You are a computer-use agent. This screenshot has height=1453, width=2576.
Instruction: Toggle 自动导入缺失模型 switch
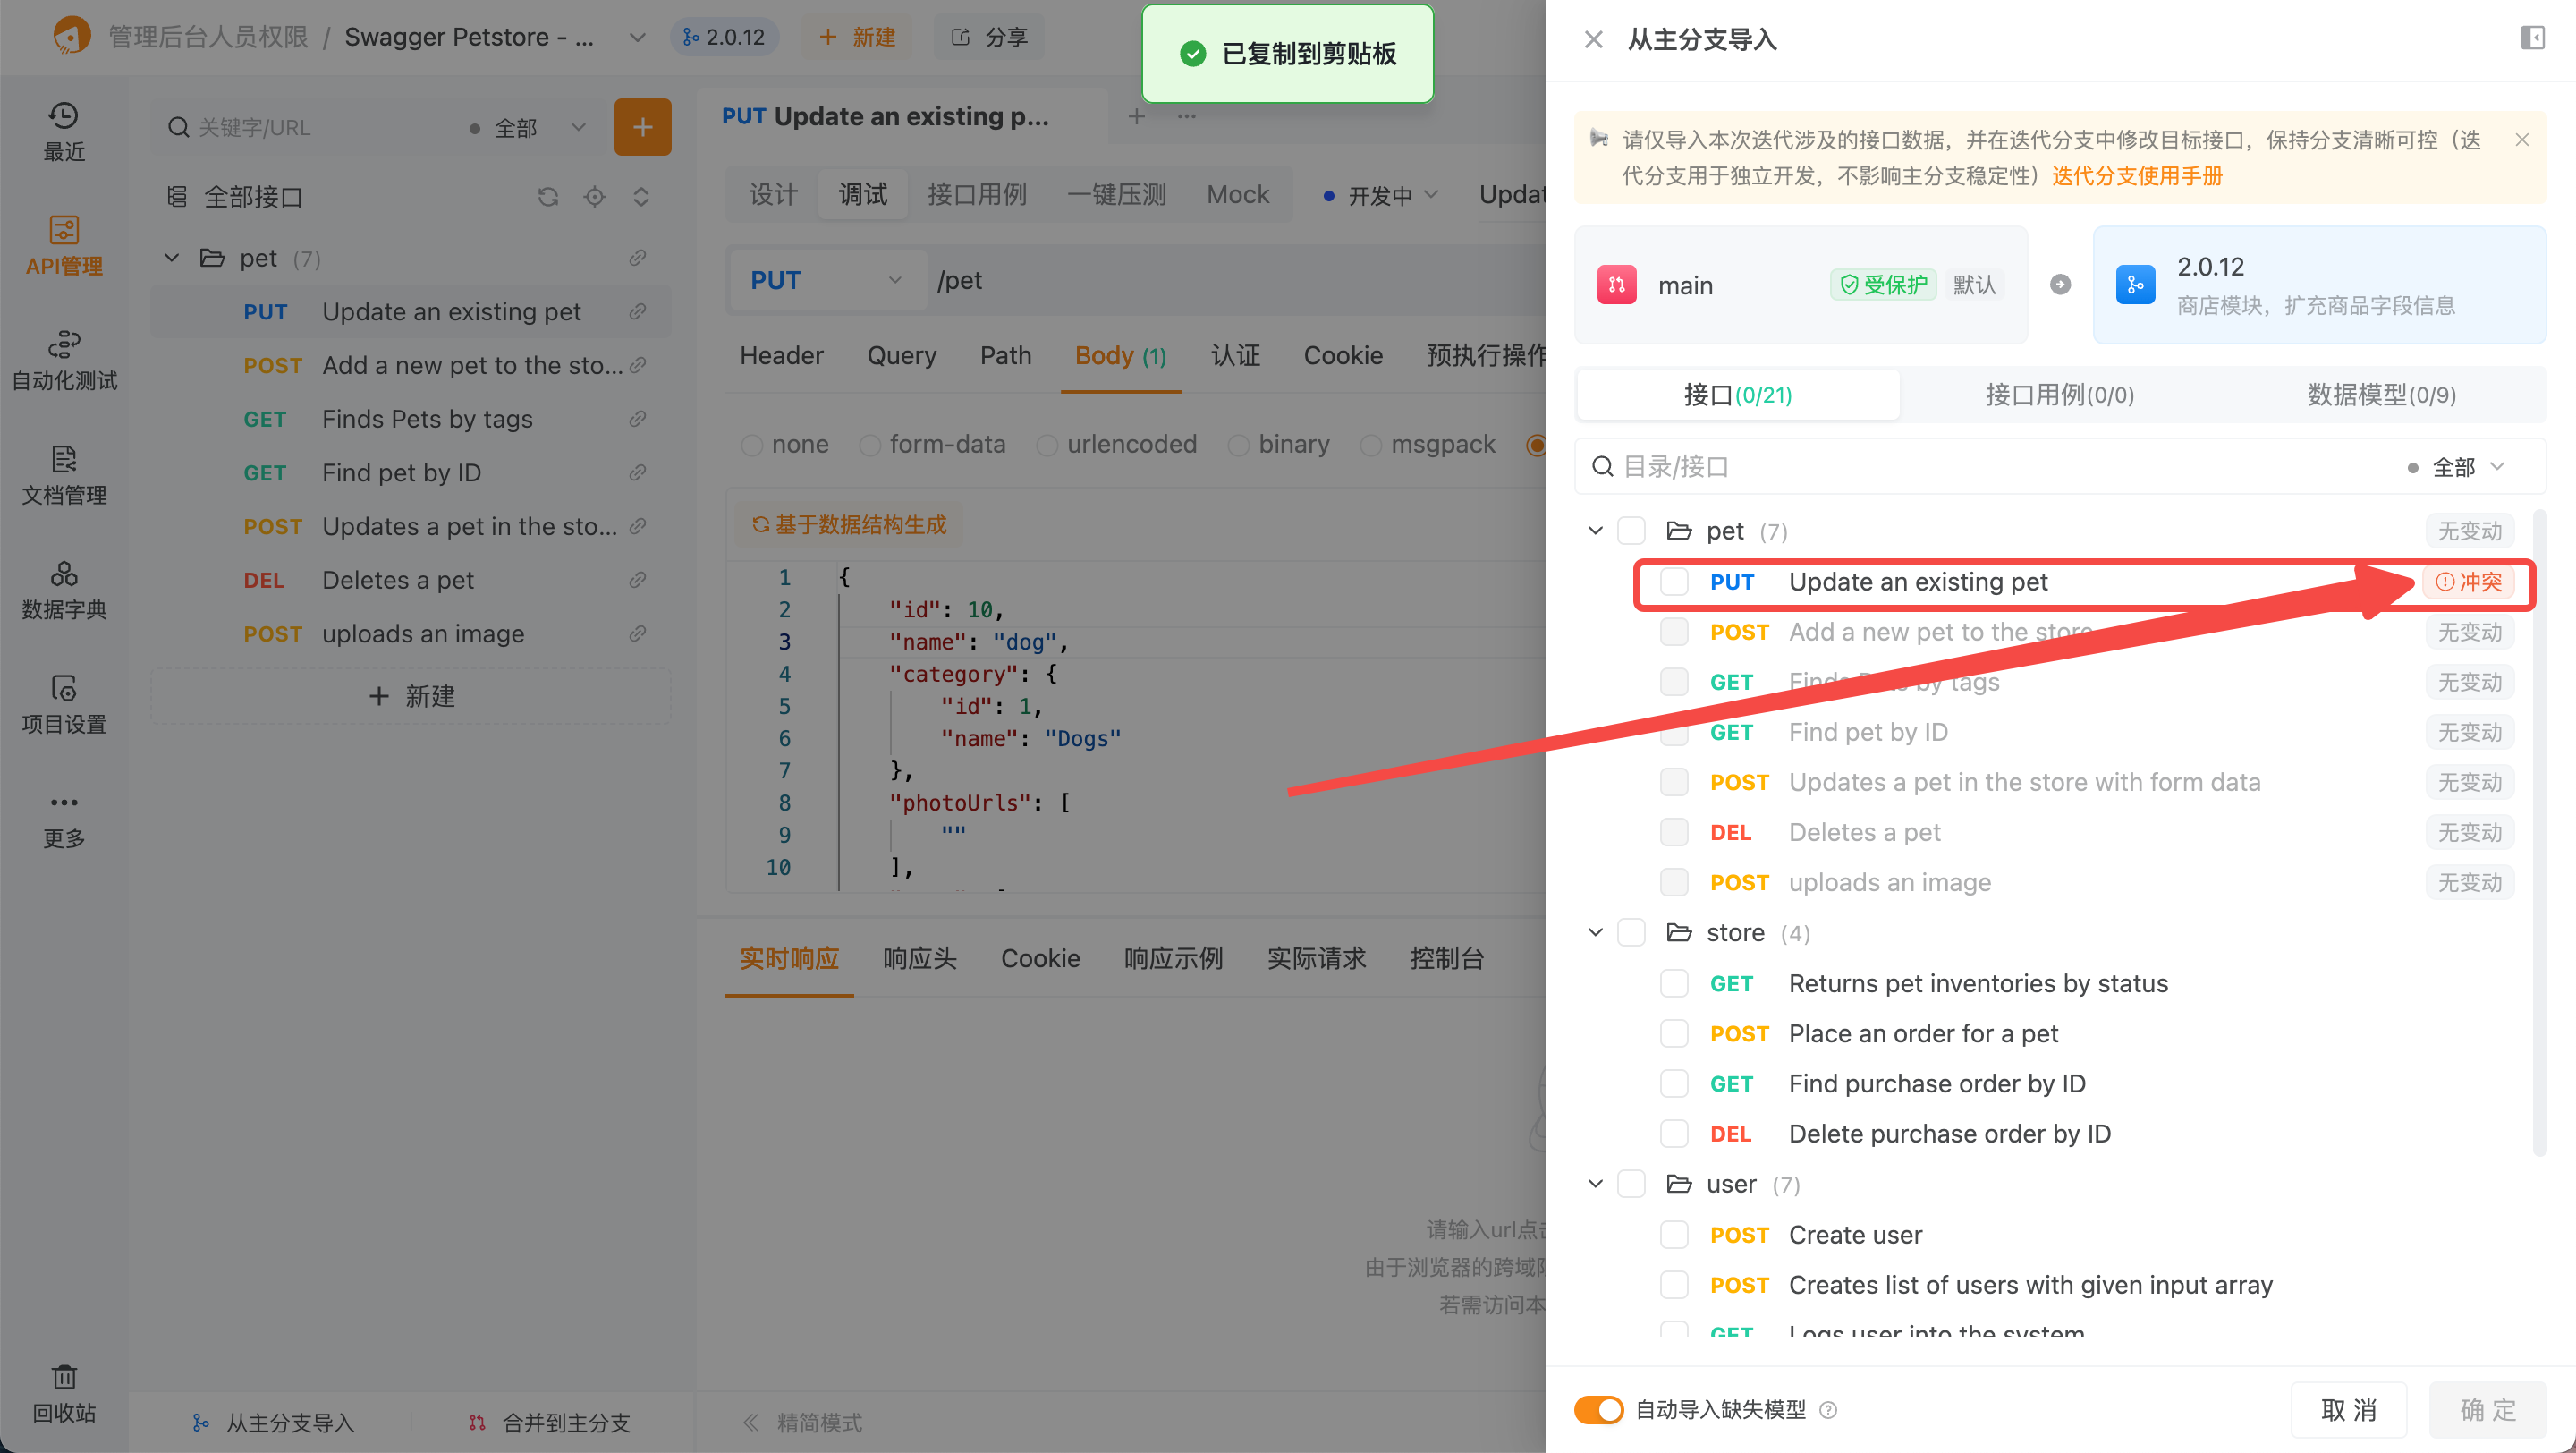pos(1598,1410)
